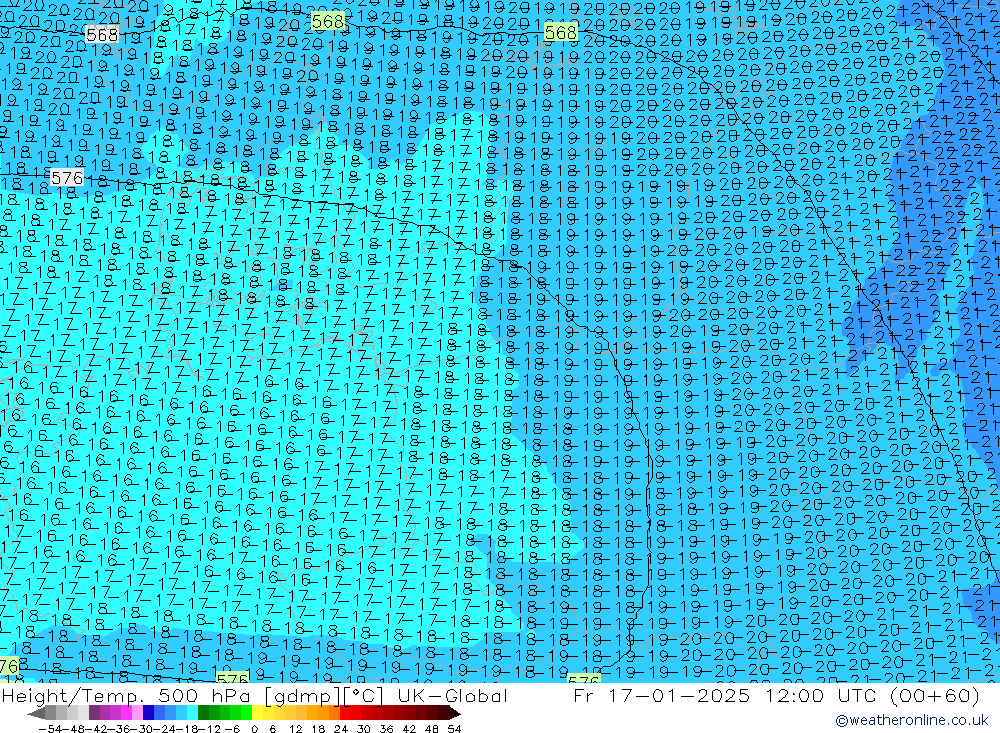Click the white-background 576 contour label
The width and height of the screenshot is (1000, 733).
67,177
